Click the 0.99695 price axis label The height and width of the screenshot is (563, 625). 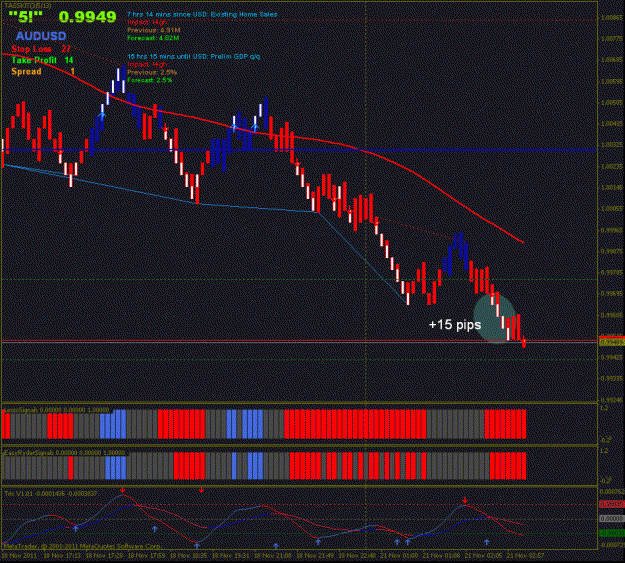tap(612, 294)
